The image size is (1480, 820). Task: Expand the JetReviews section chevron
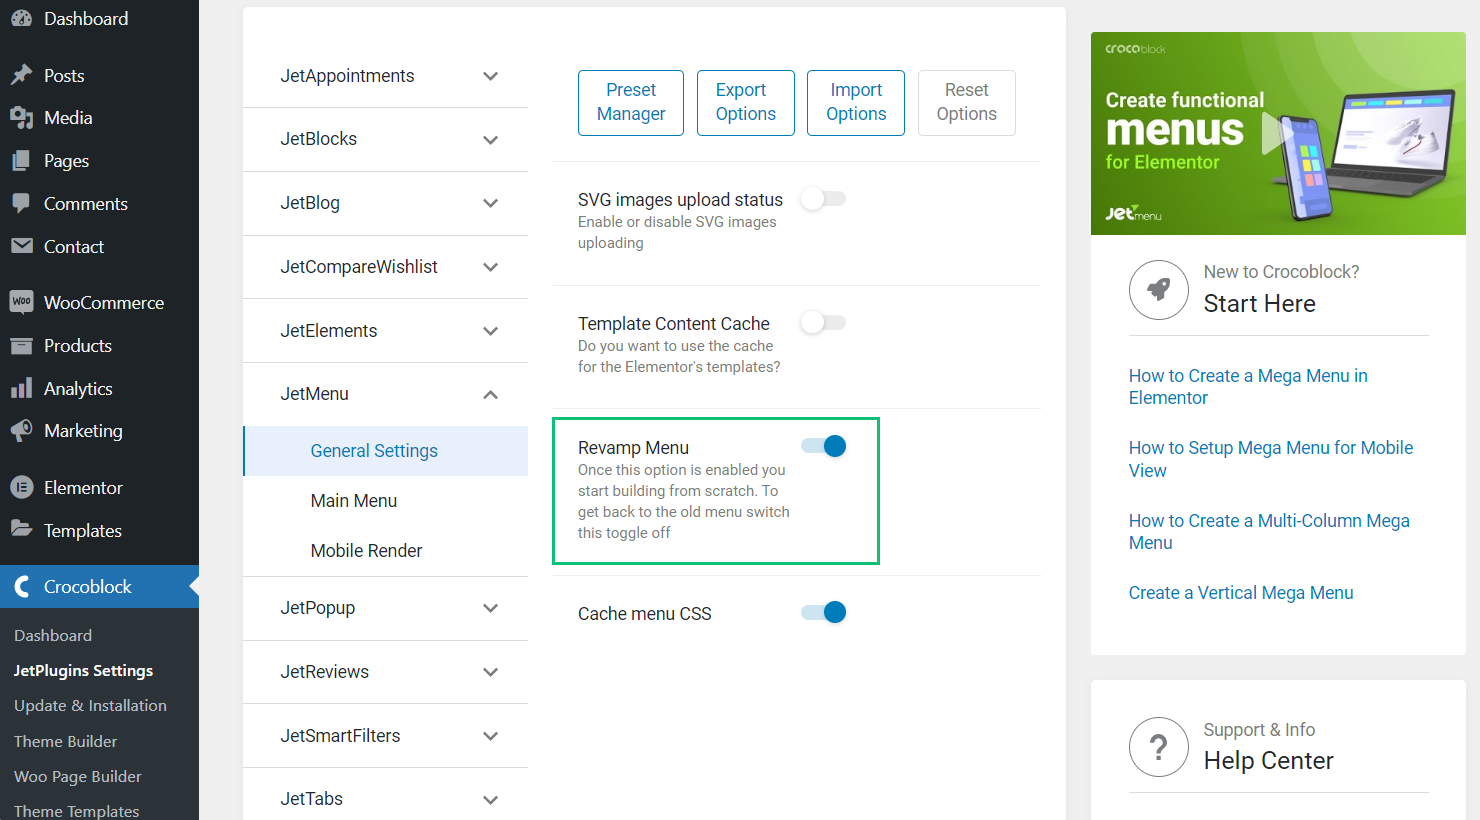[490, 672]
